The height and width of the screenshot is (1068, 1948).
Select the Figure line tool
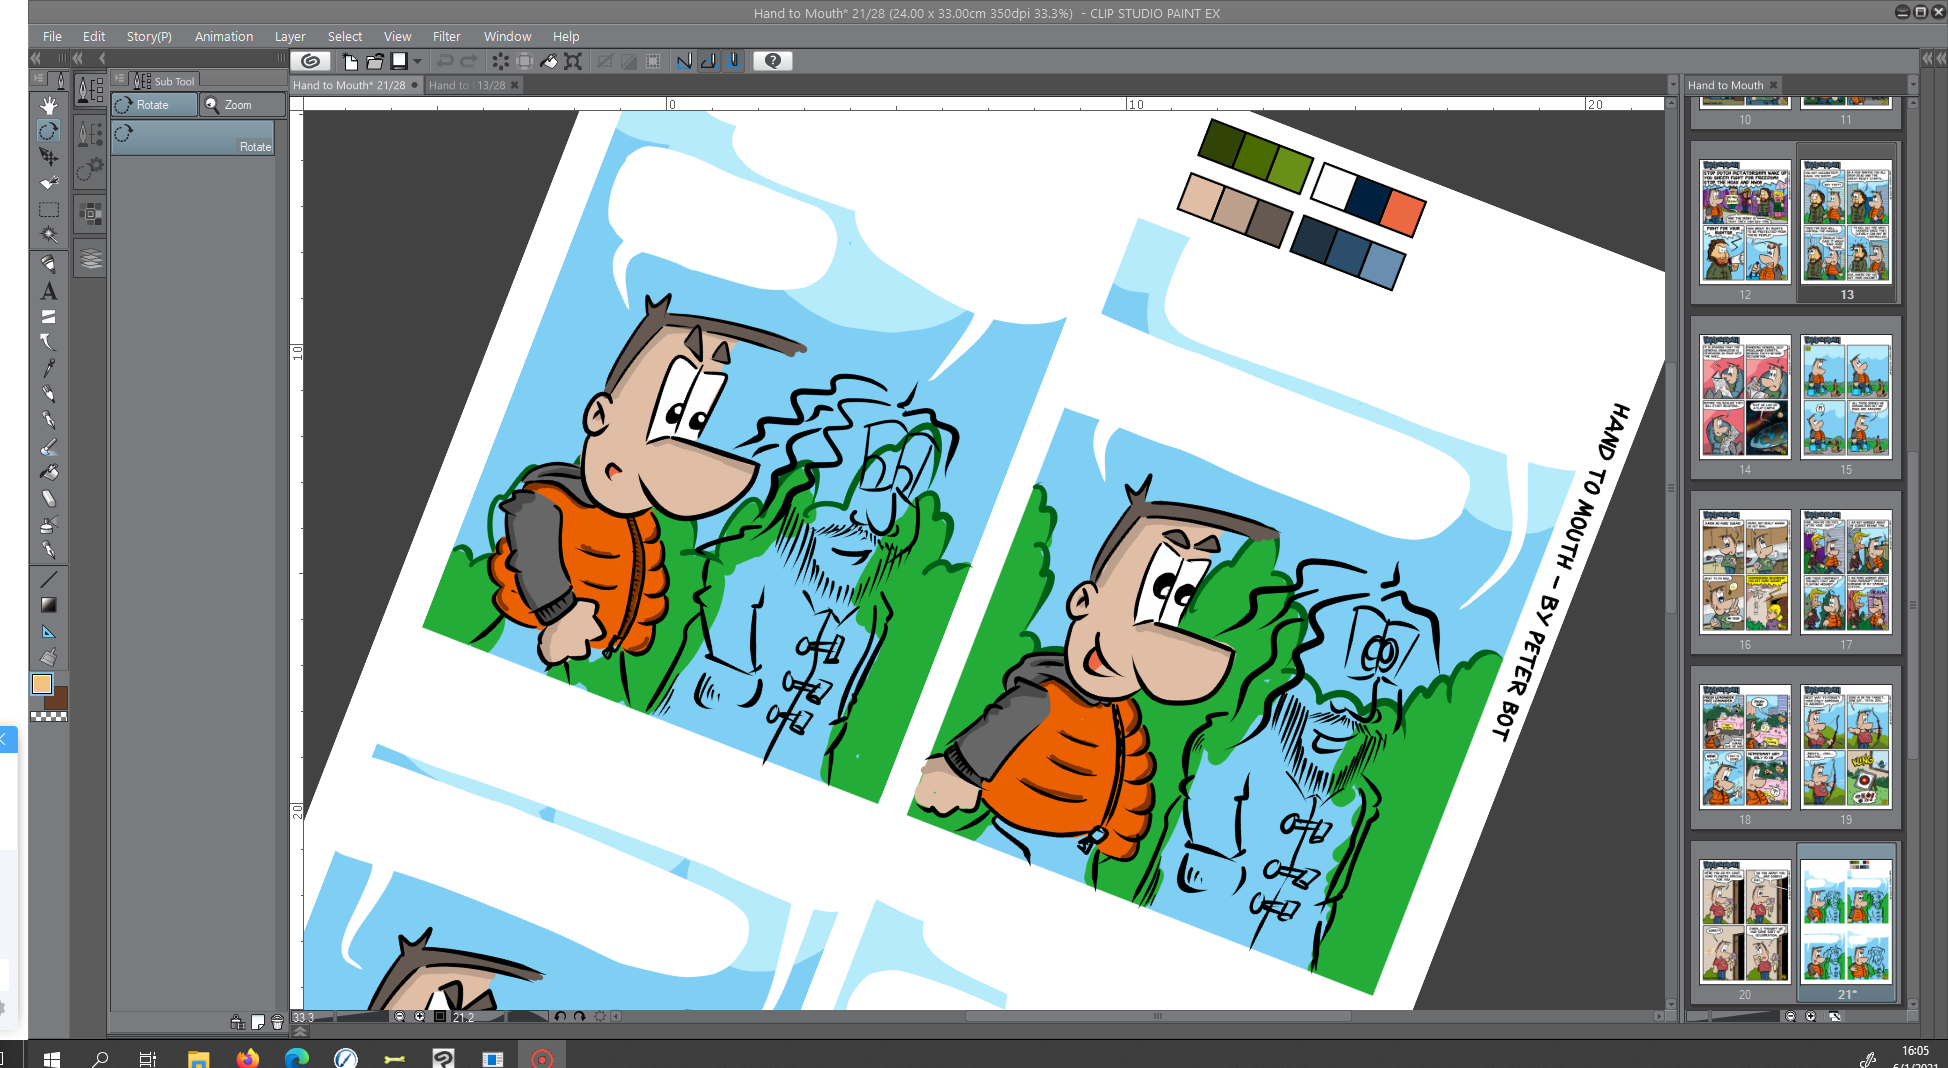click(x=48, y=579)
